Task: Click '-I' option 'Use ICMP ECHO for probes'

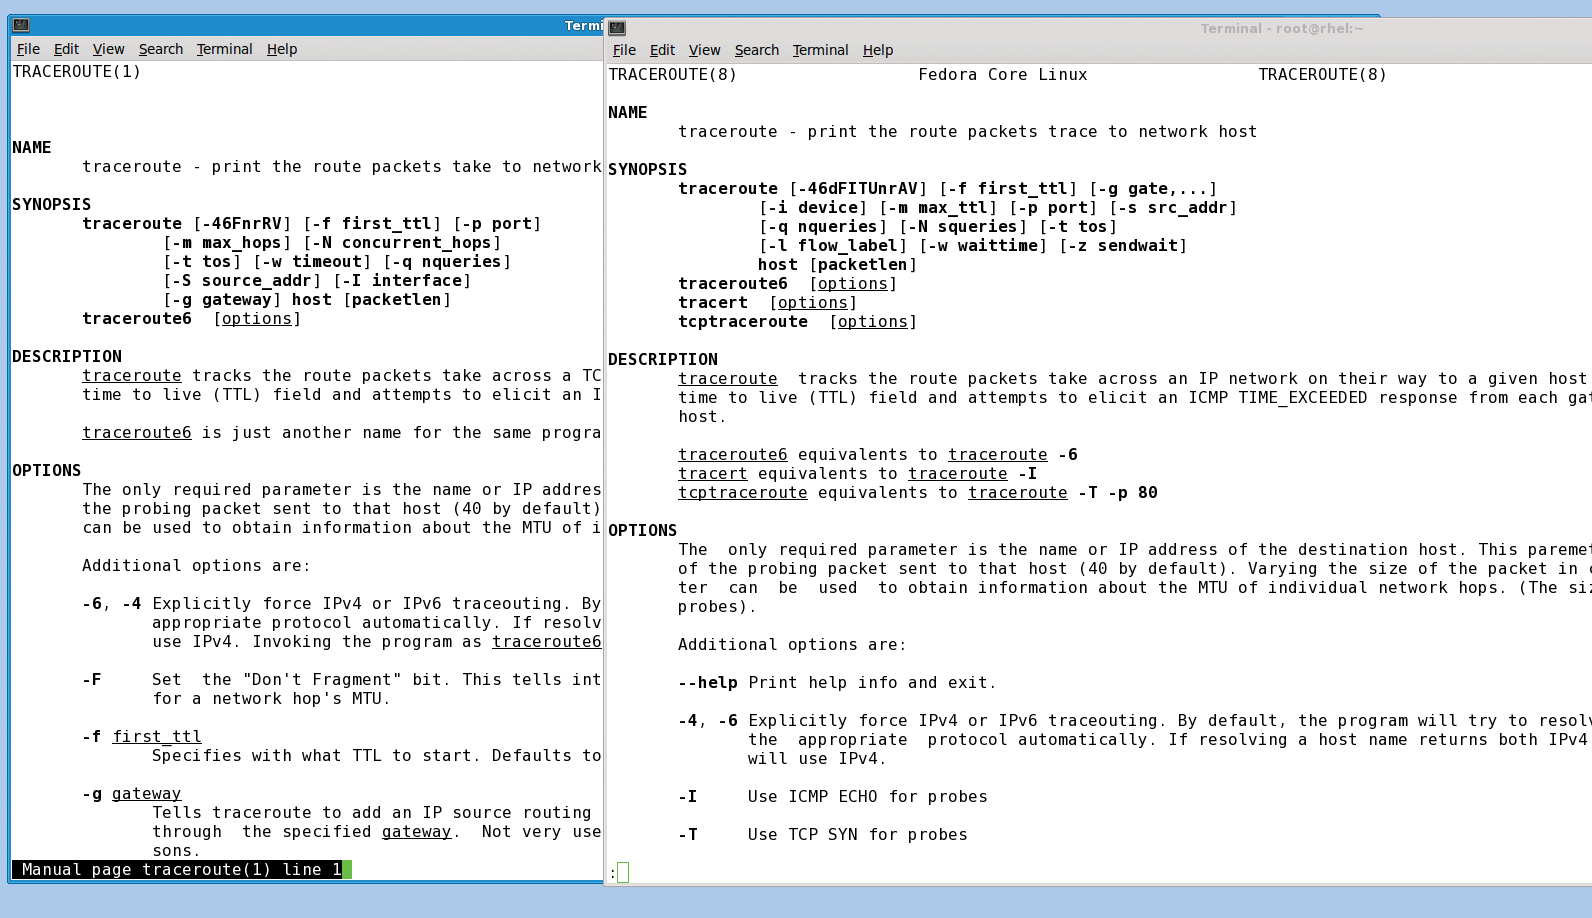Action: (833, 797)
